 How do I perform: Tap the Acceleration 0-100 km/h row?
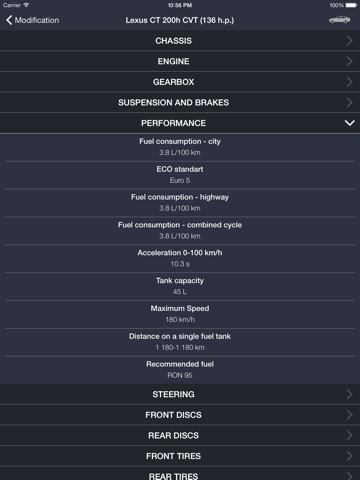coord(180,259)
